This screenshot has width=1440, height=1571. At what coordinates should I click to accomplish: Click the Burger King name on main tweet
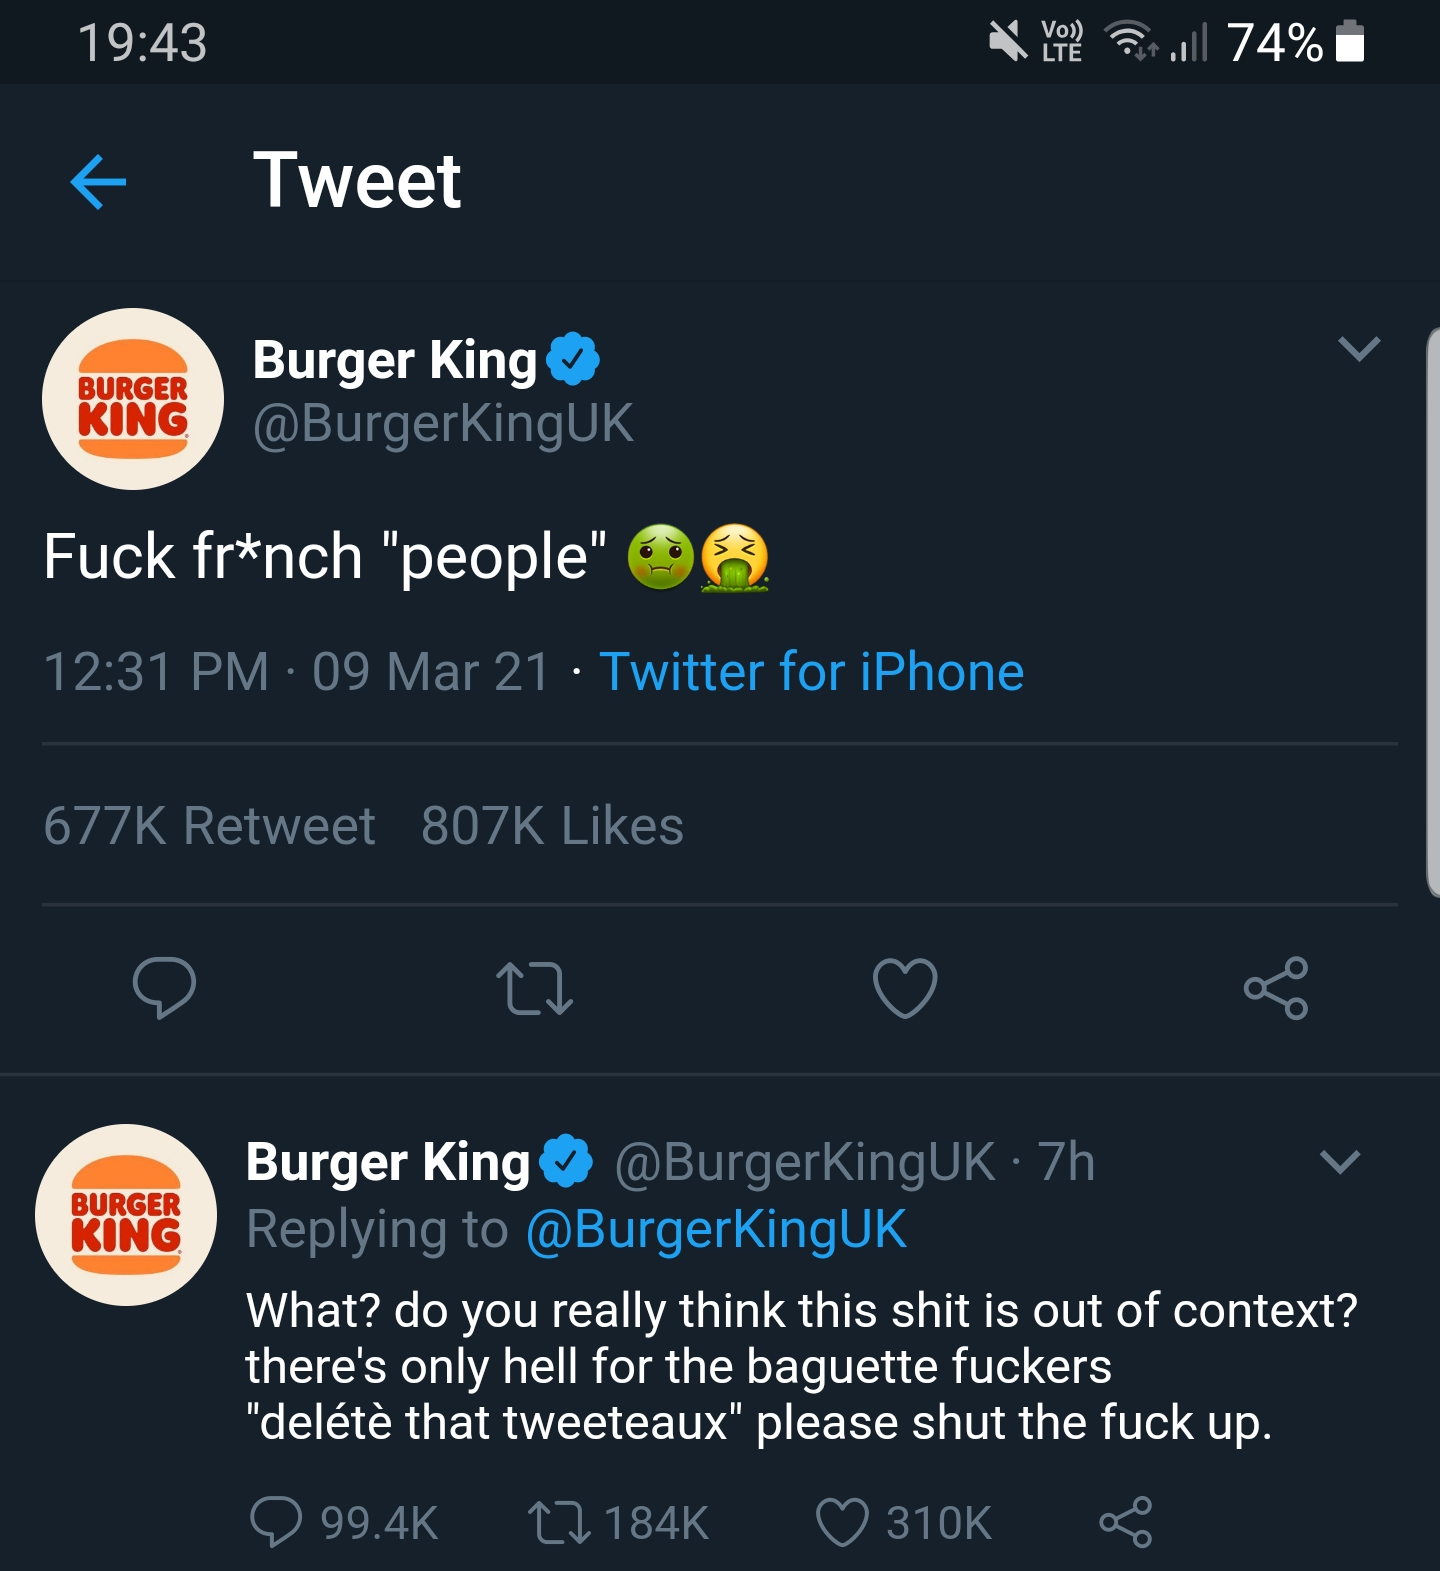(395, 360)
